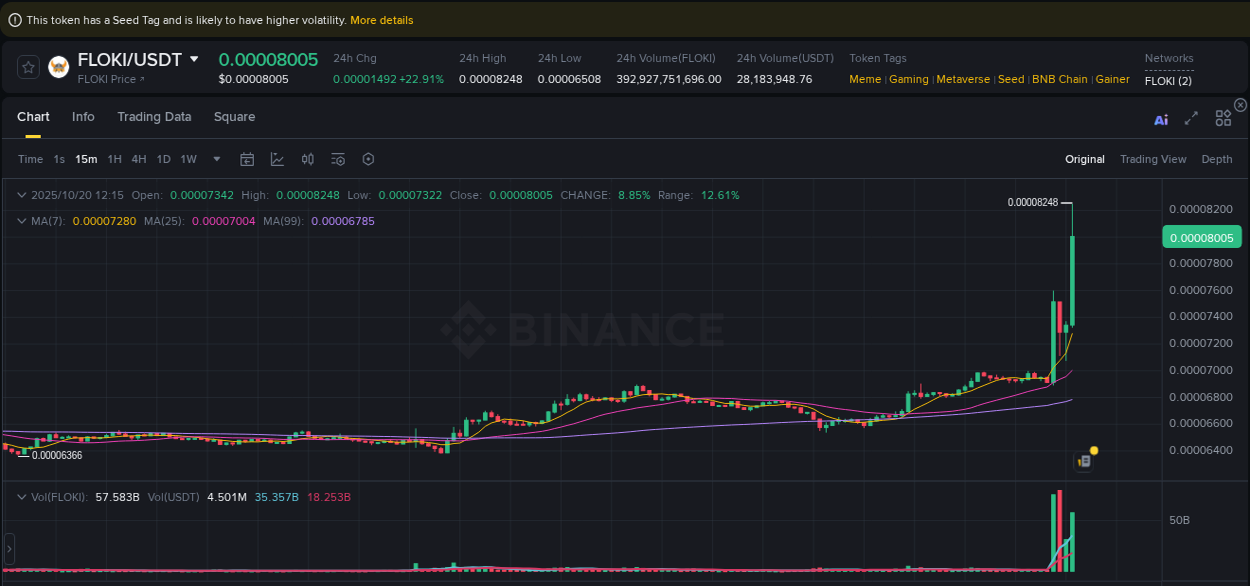Switch to the Trading Data tab
Screen dimensions: 1250x586
154,117
